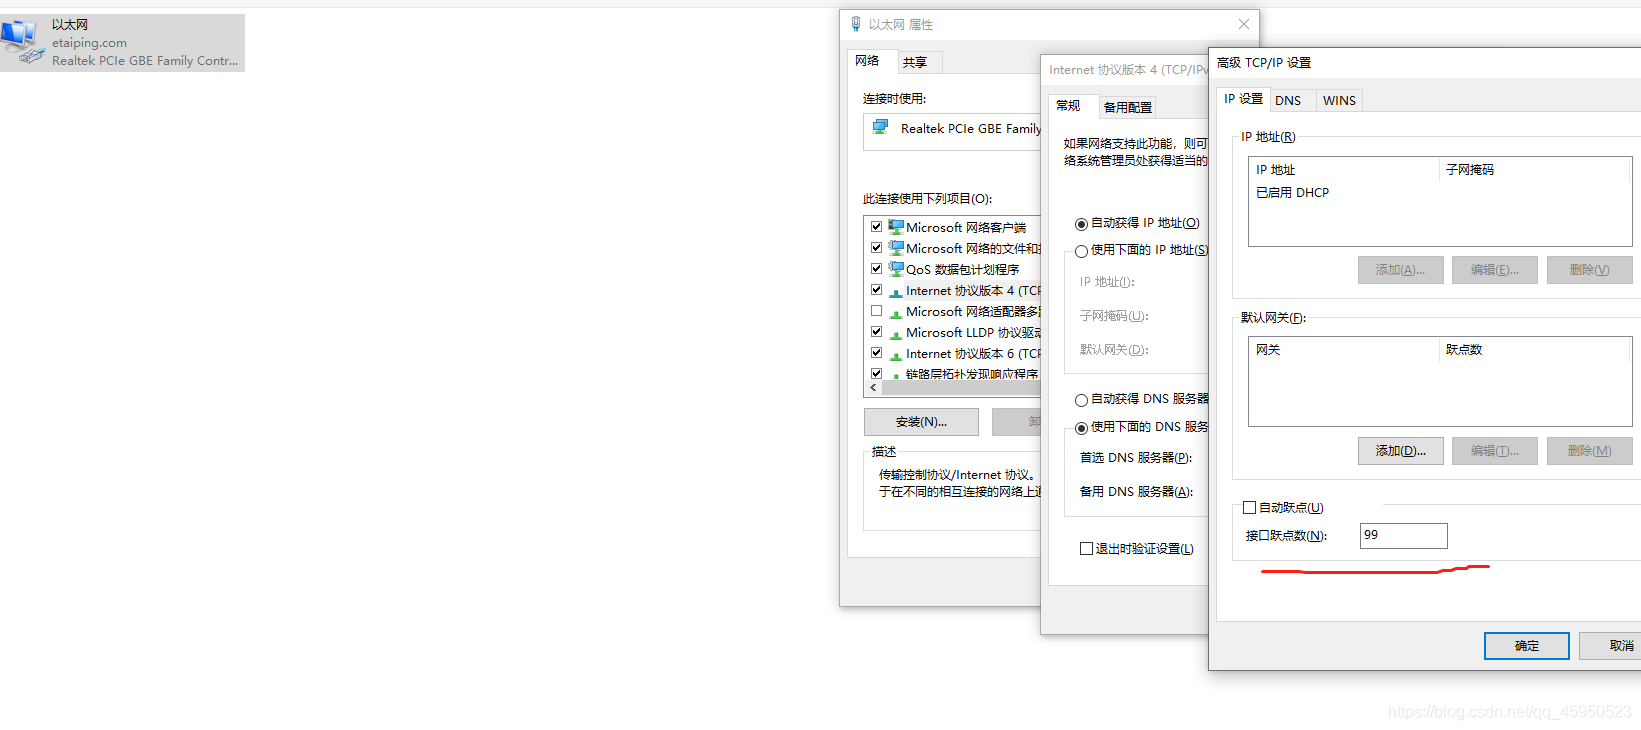Click the 删除(V) IP address button
The height and width of the screenshot is (730, 1641).
(x=1589, y=270)
